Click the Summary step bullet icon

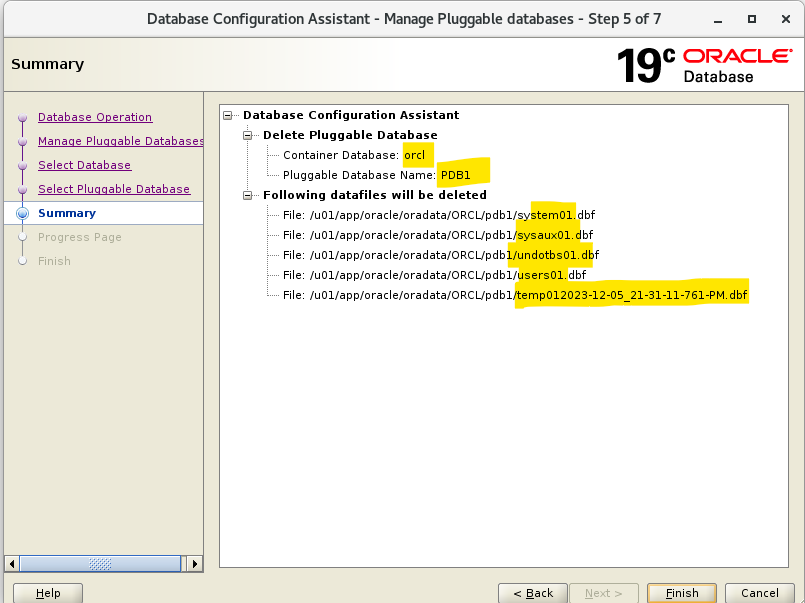(23, 213)
